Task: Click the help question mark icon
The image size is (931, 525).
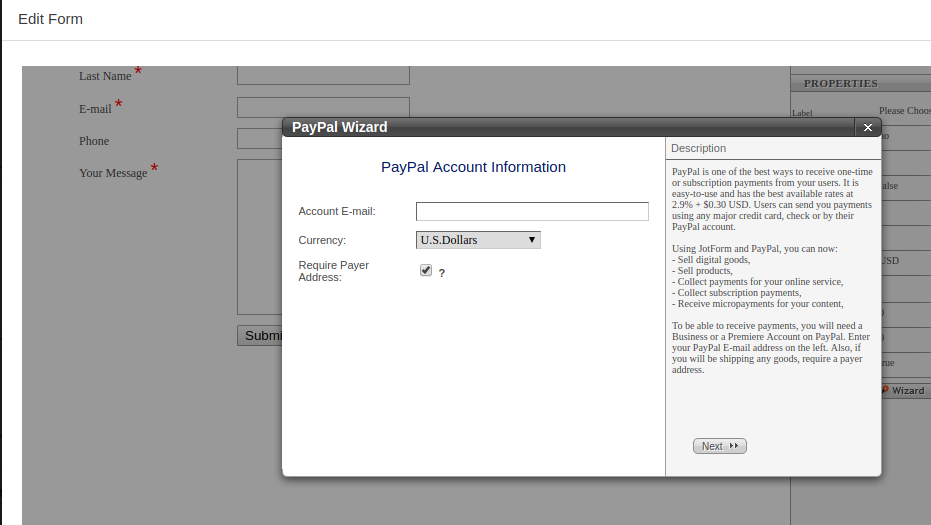Action: 441,273
